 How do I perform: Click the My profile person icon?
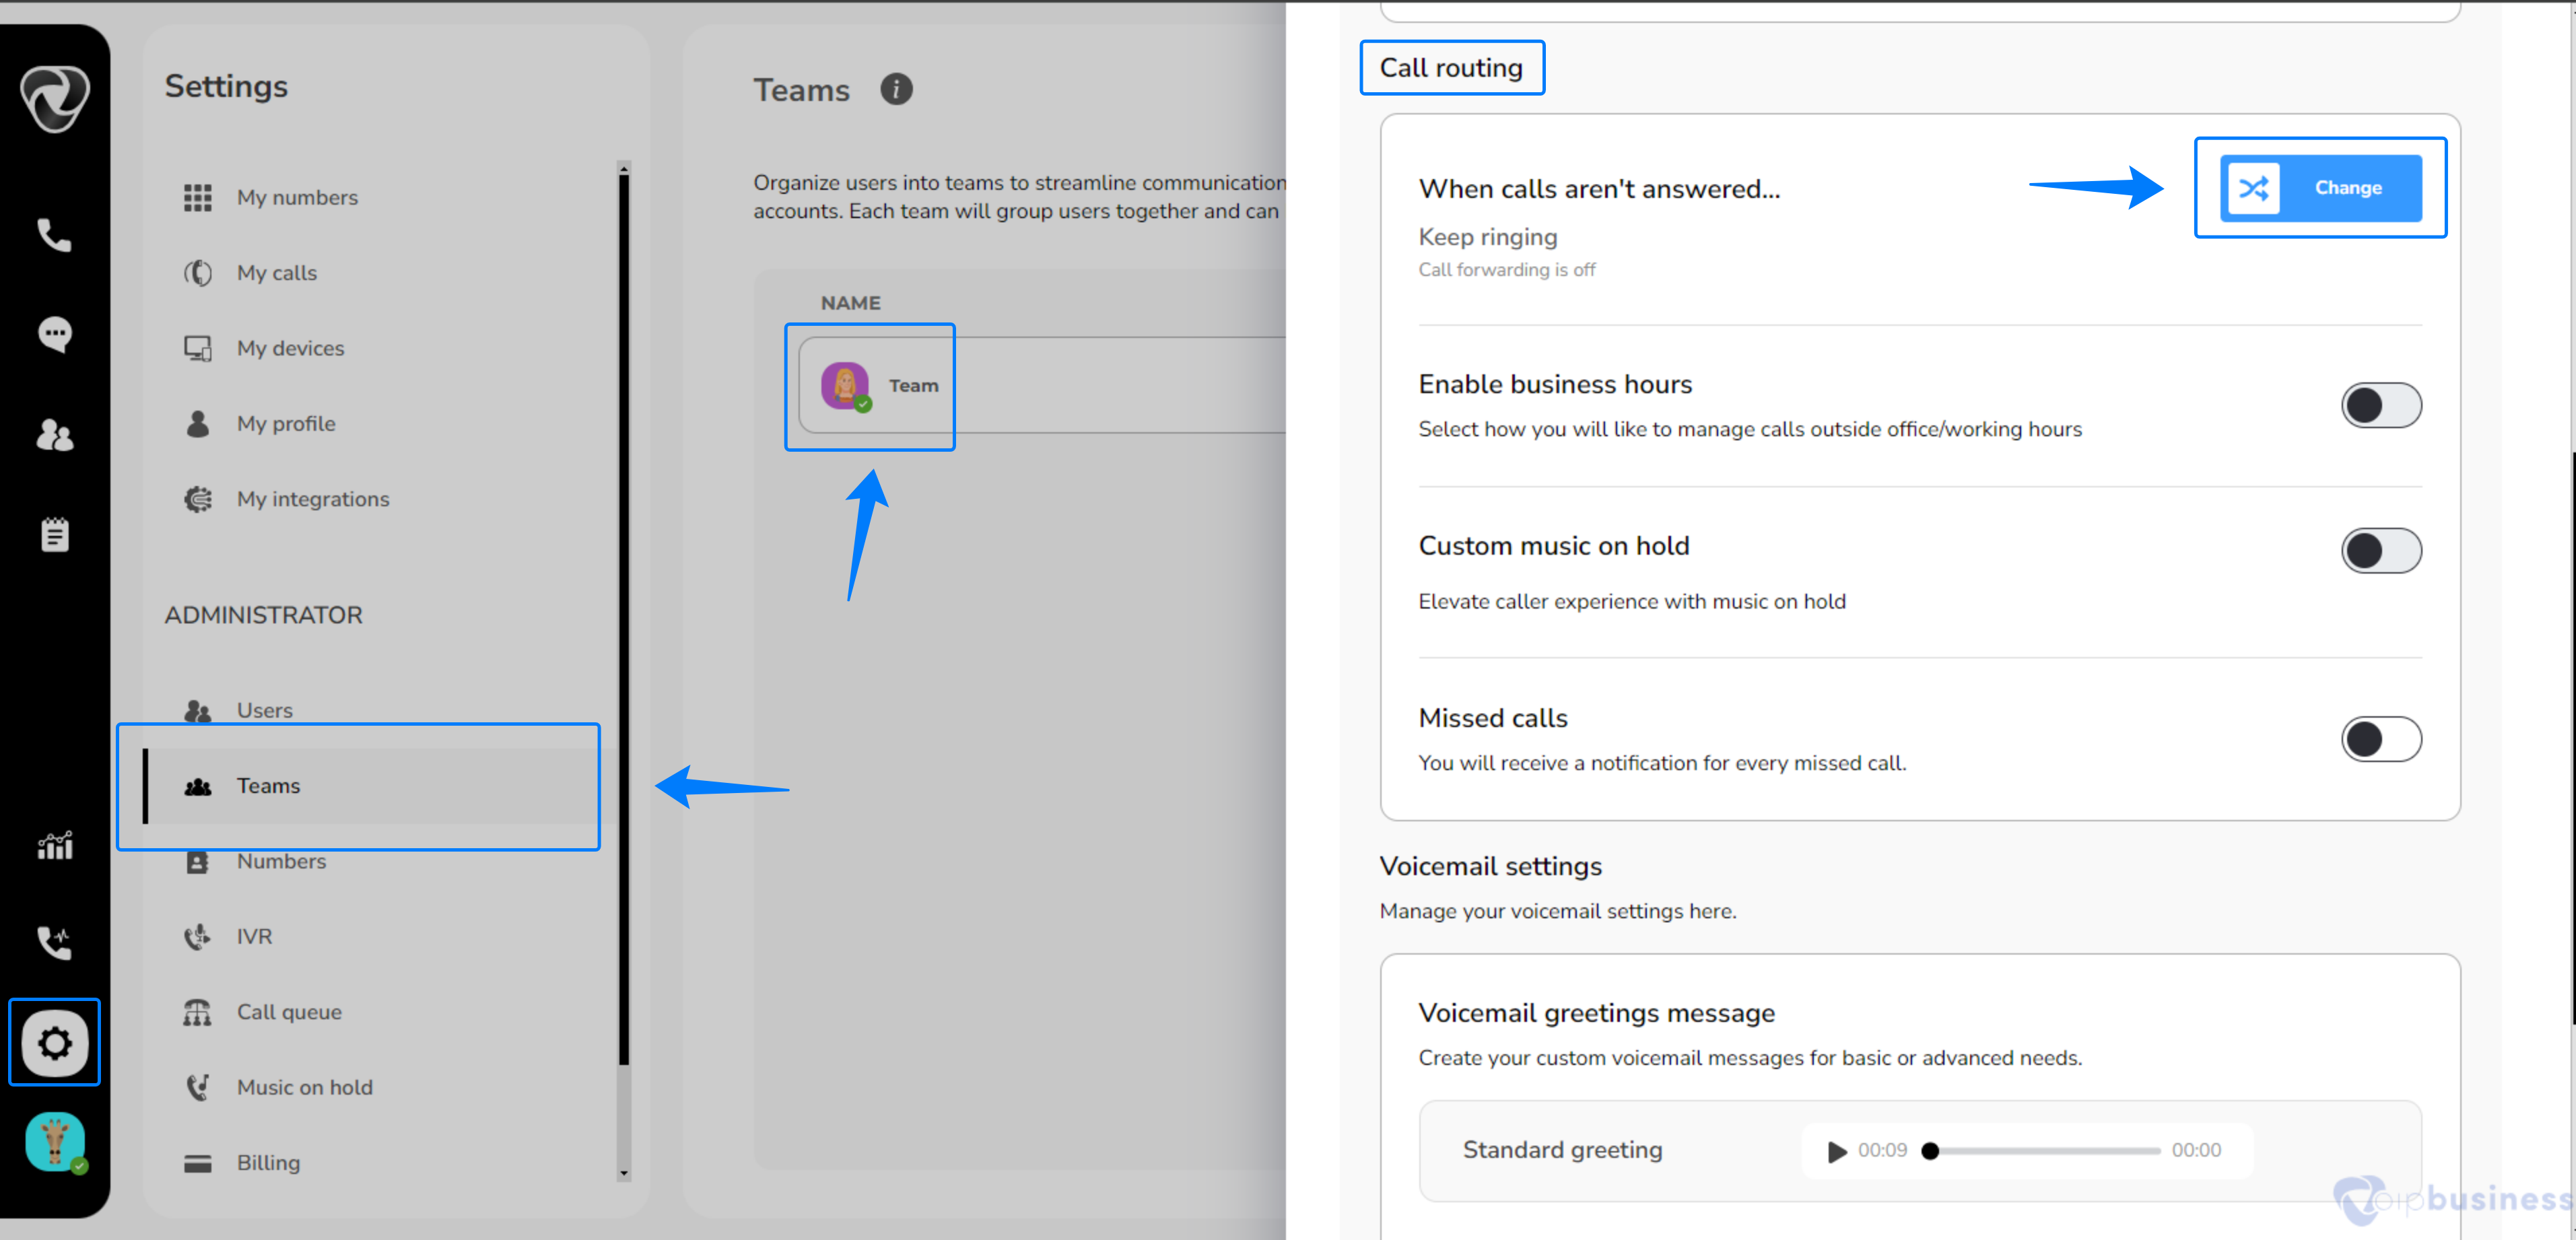pyautogui.click(x=197, y=423)
